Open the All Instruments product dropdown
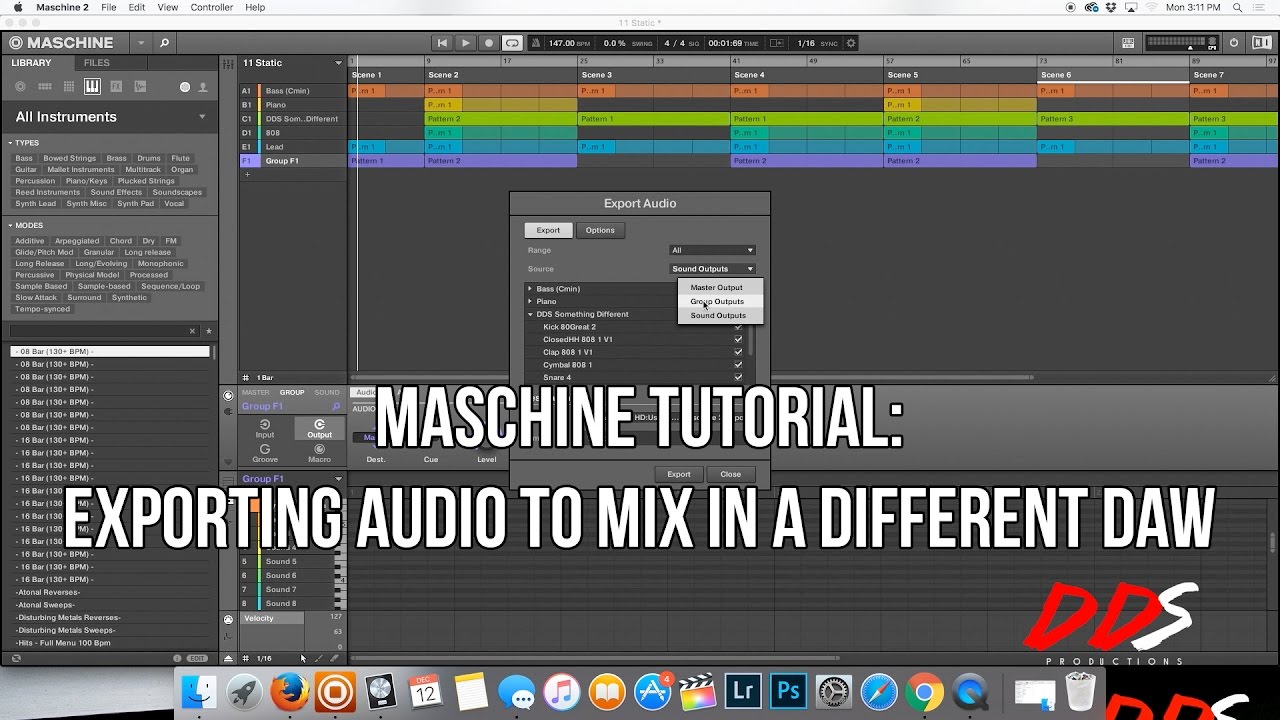Viewport: 1280px width, 720px height. point(202,117)
